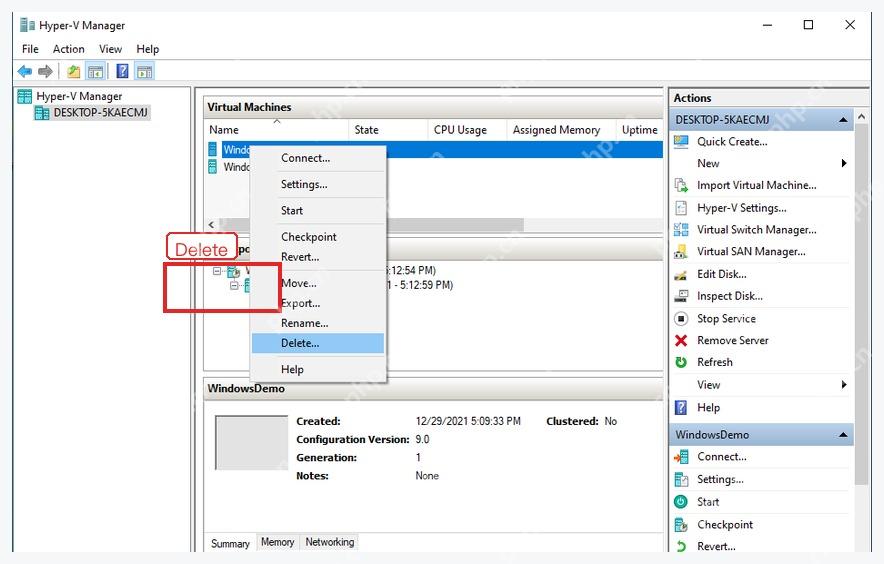This screenshot has height=564, width=884.
Task: Click the CPU Usage column header
Action: (467, 130)
